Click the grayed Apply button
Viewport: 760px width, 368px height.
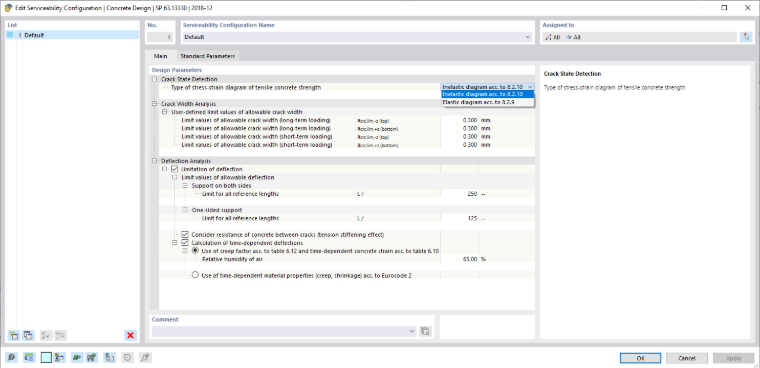pos(733,358)
